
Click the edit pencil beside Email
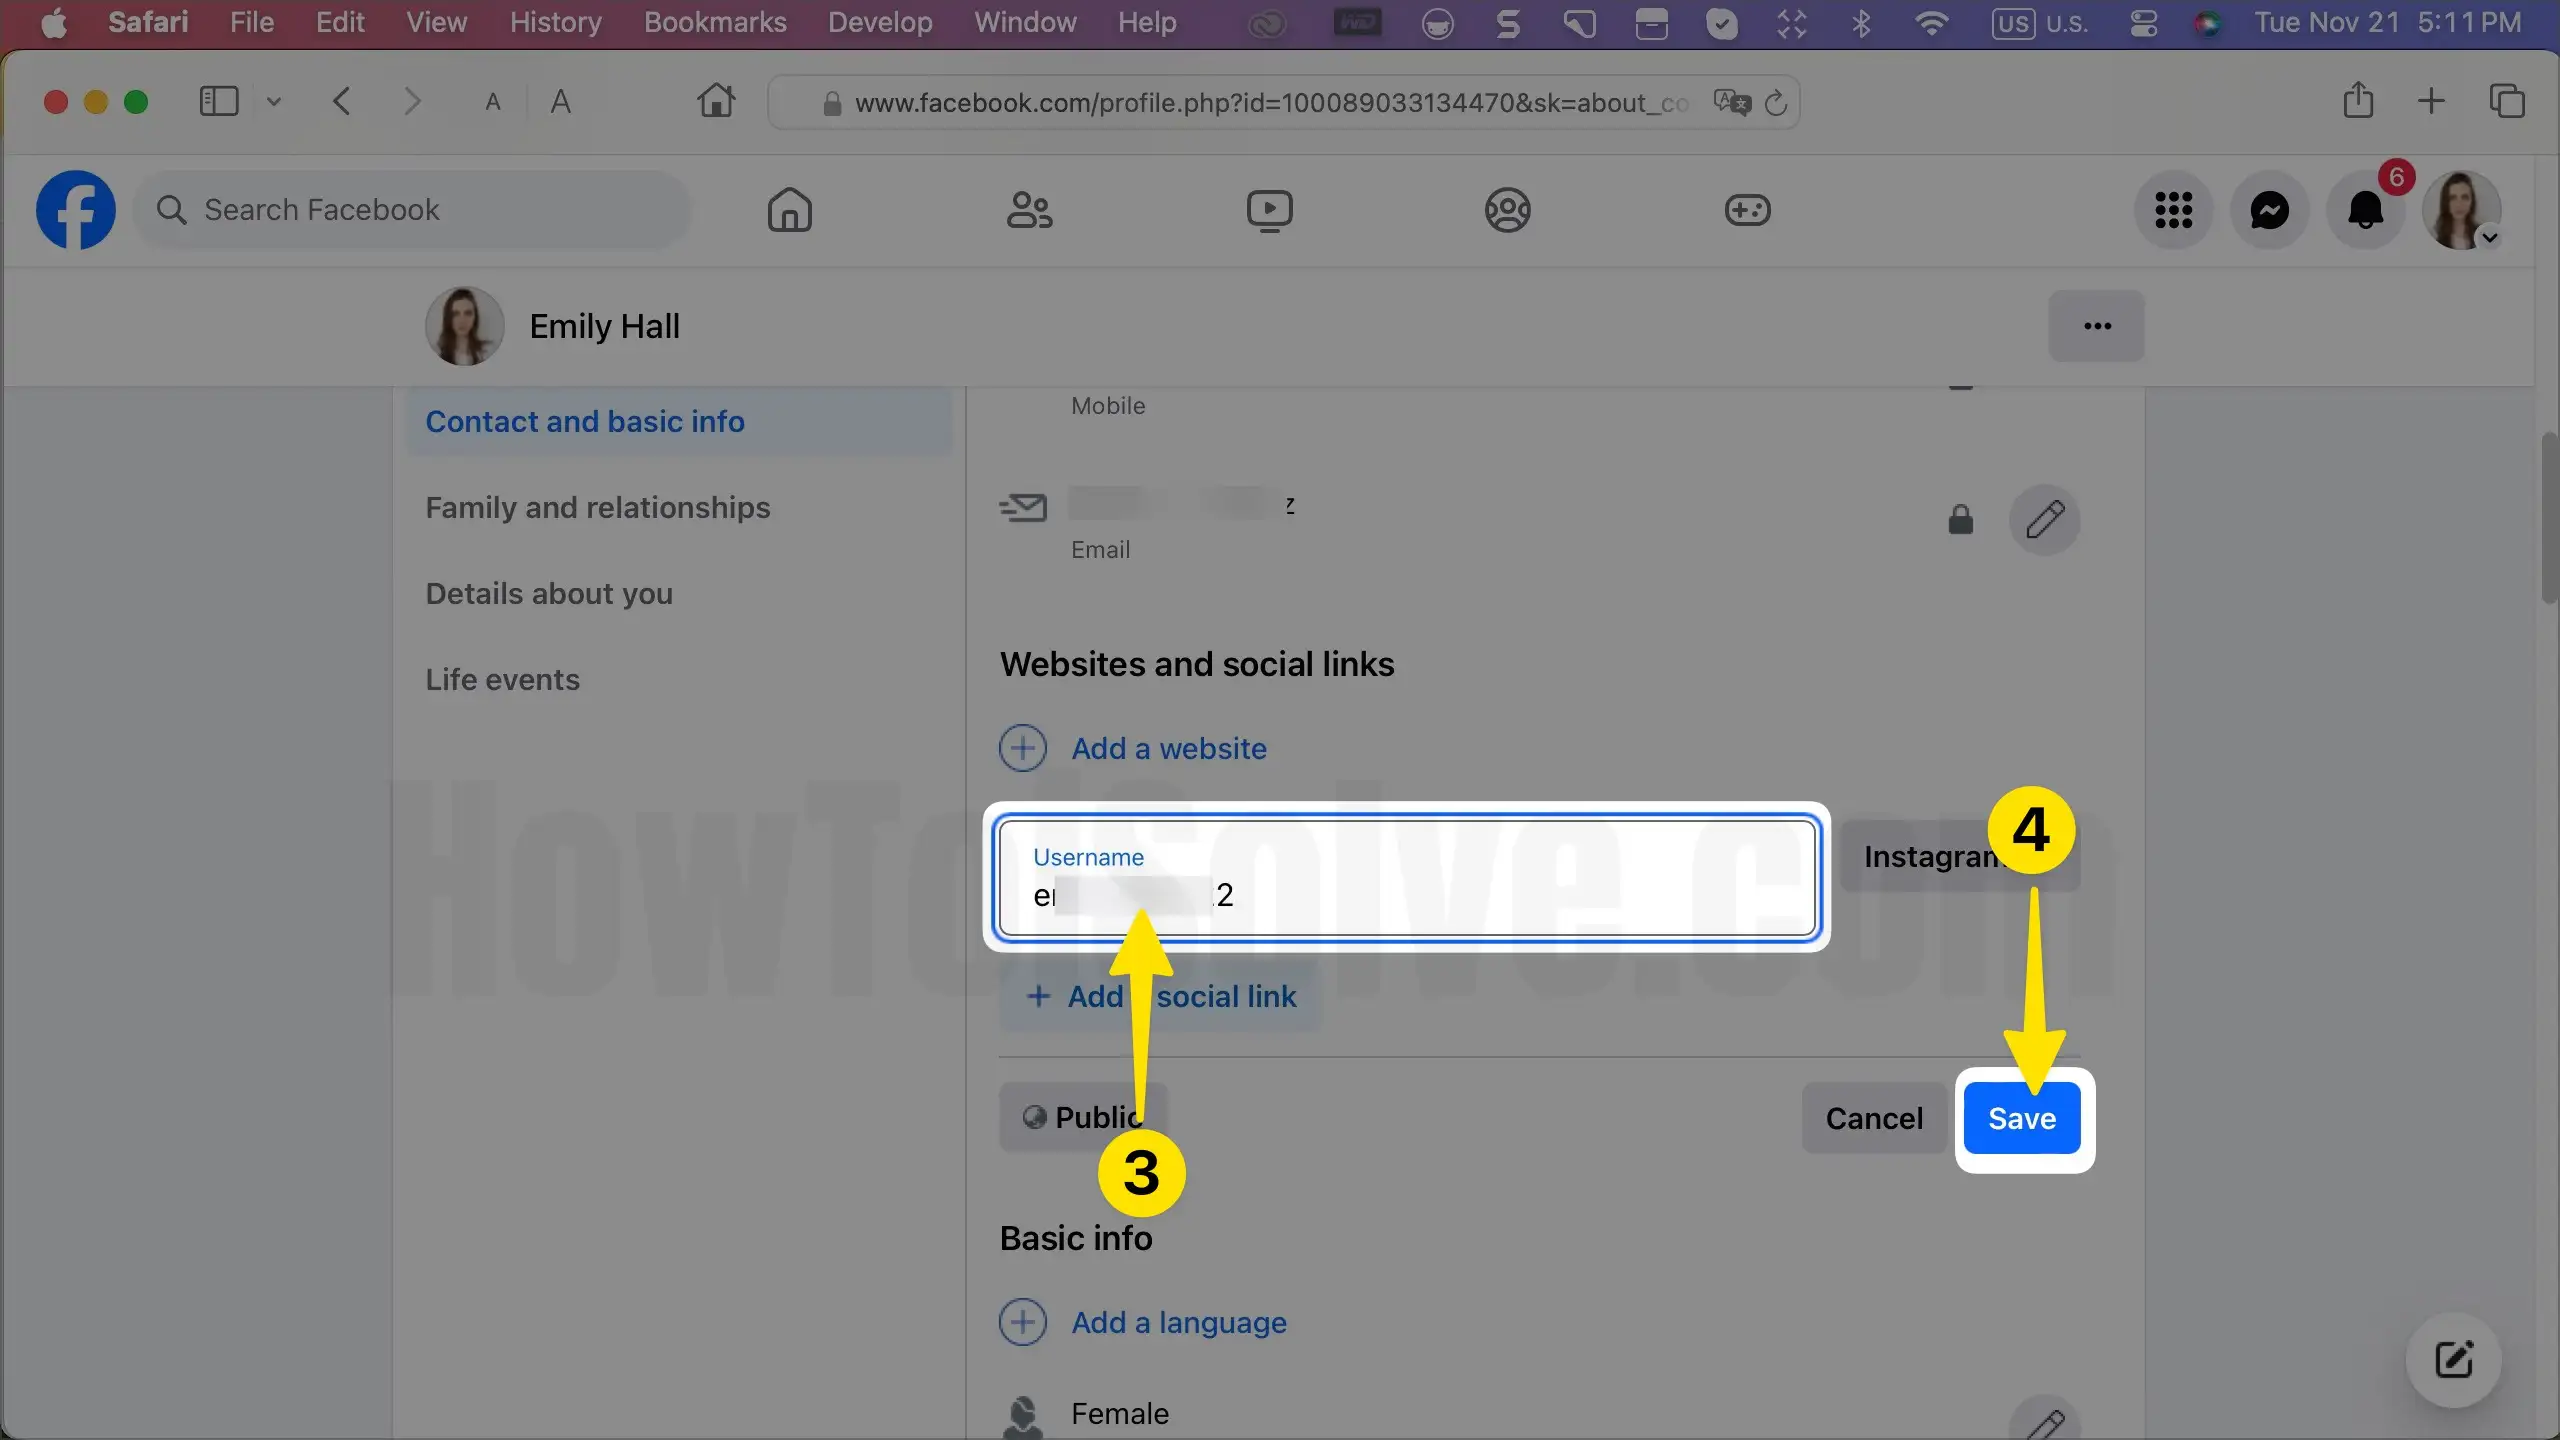2044,520
